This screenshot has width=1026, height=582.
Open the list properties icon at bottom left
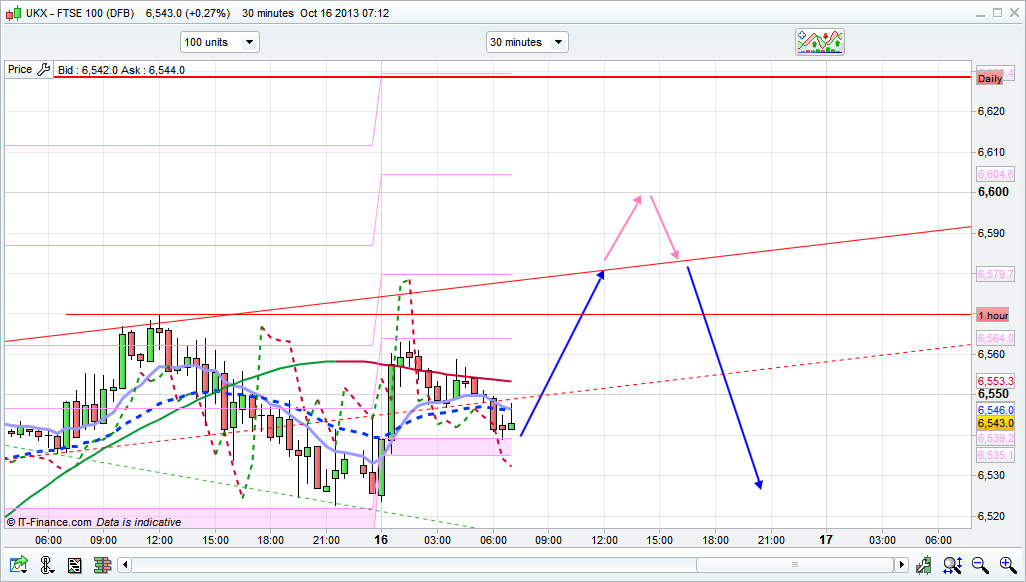[x=74, y=565]
